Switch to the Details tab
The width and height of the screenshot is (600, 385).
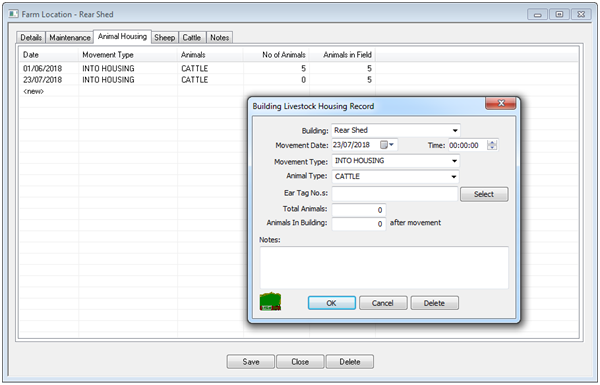31,38
